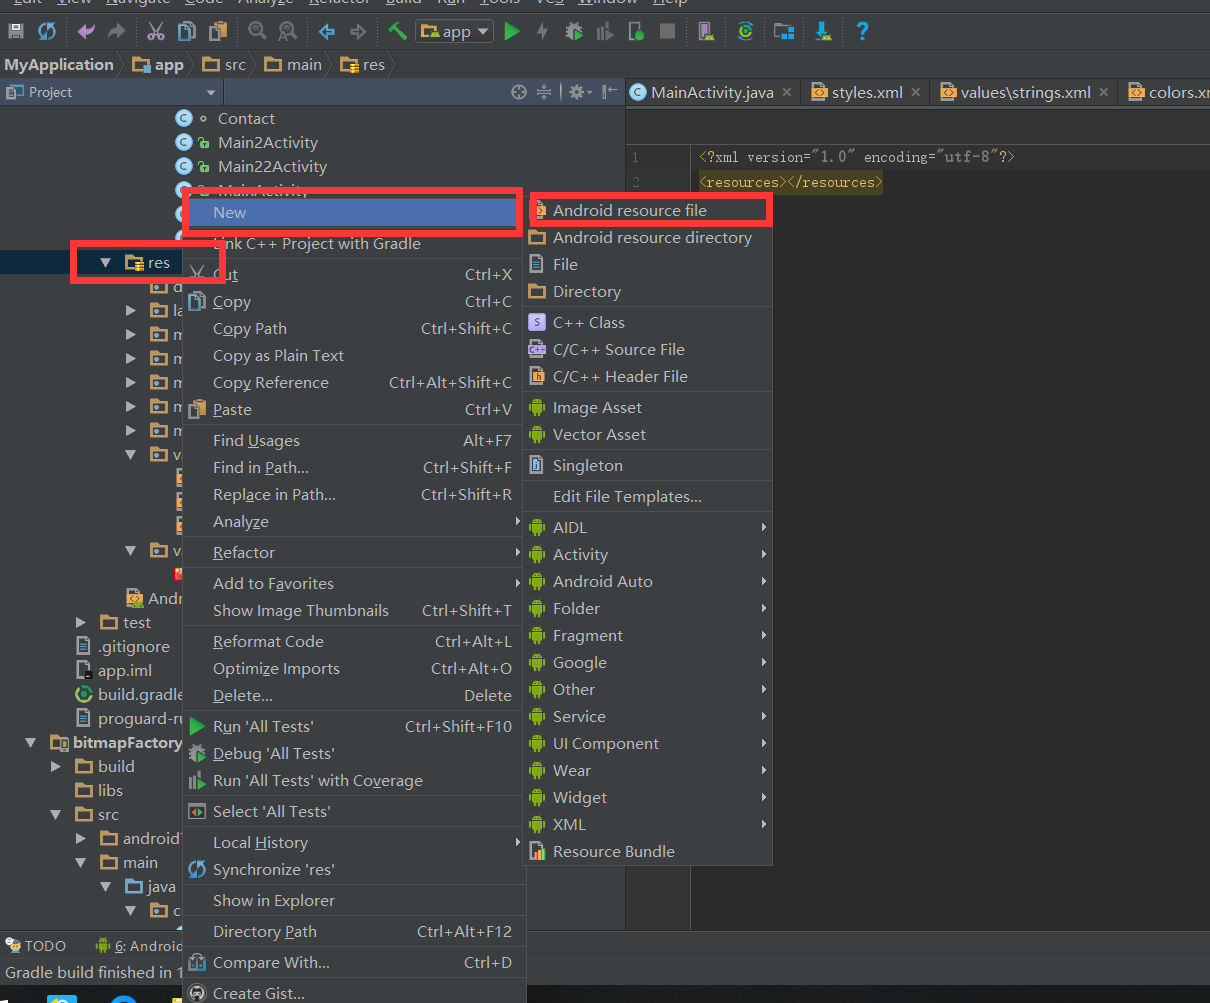Open Help with the question mark icon
Screen dimensions: 1210x1003
point(861,31)
